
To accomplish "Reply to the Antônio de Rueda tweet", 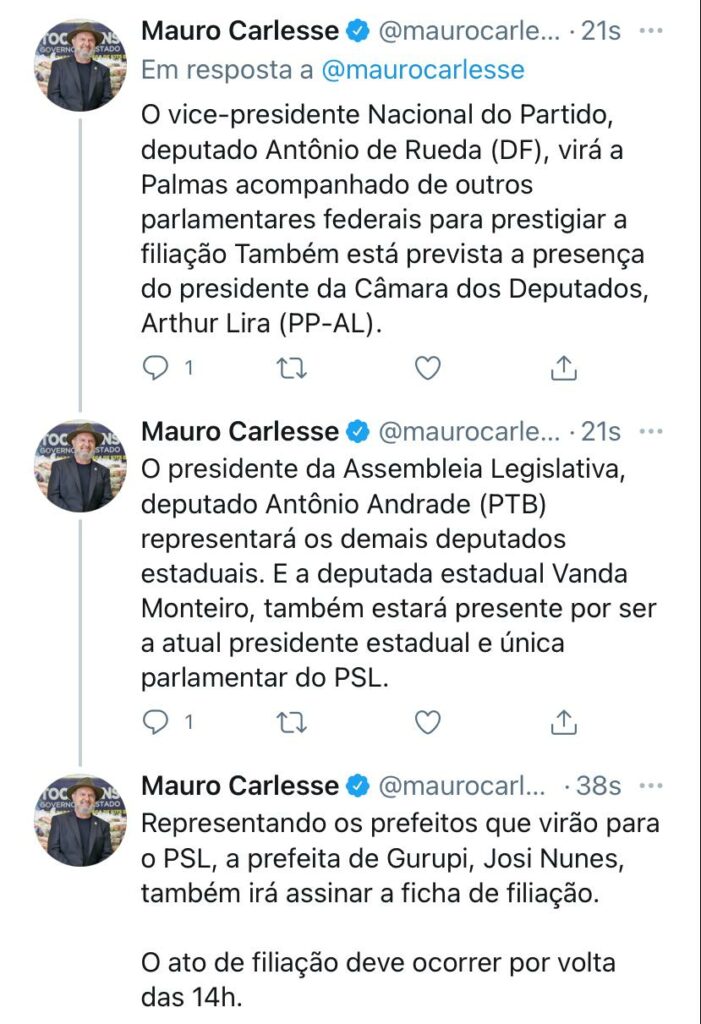I will click(x=156, y=368).
